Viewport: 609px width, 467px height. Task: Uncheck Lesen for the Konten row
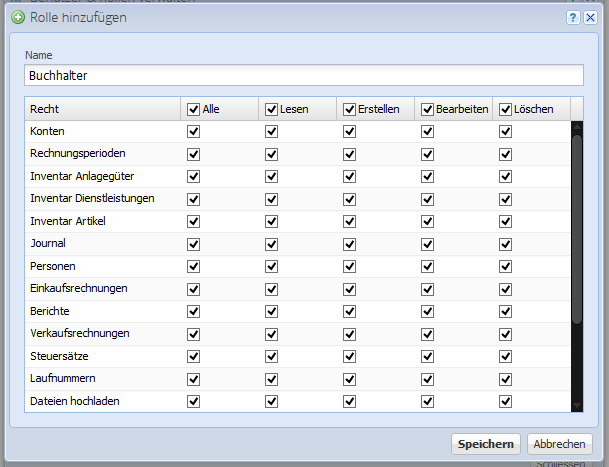[271, 132]
